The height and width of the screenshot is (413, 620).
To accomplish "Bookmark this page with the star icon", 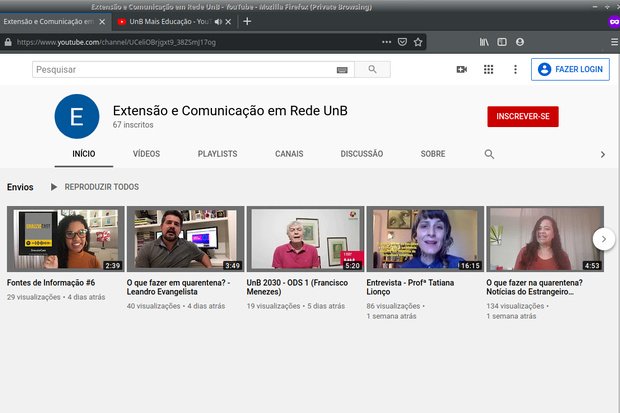I will (x=418, y=42).
